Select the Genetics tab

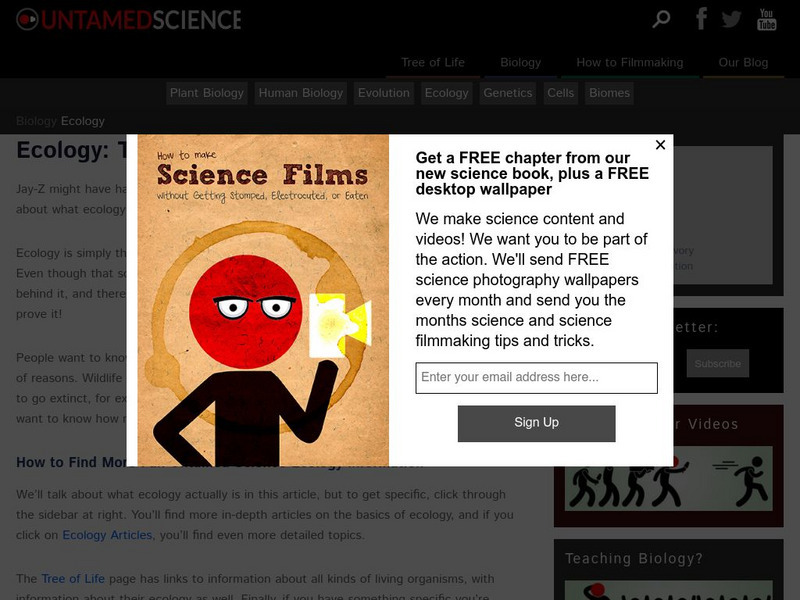508,93
